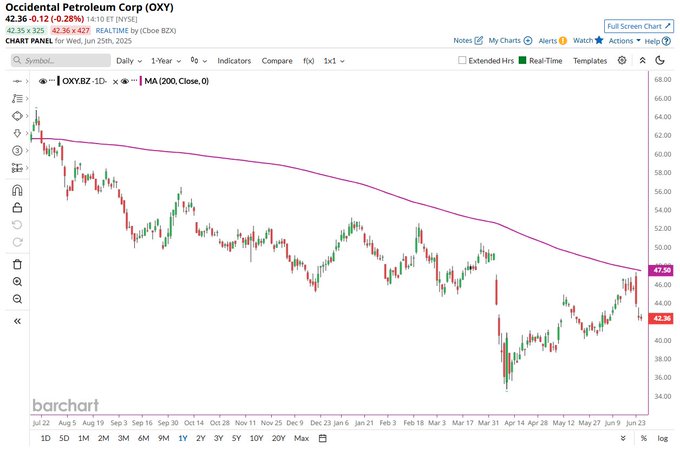The width and height of the screenshot is (680, 449).
Task: Click the magnet snap tool icon
Action: tap(17, 191)
